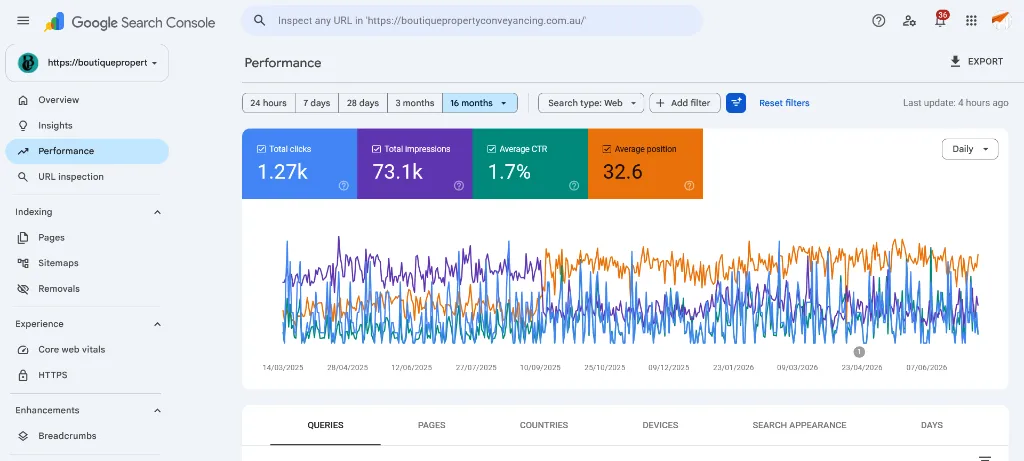Click the URL inspection magnifier icon
Viewport: 1024px width, 461px height.
click(x=23, y=177)
